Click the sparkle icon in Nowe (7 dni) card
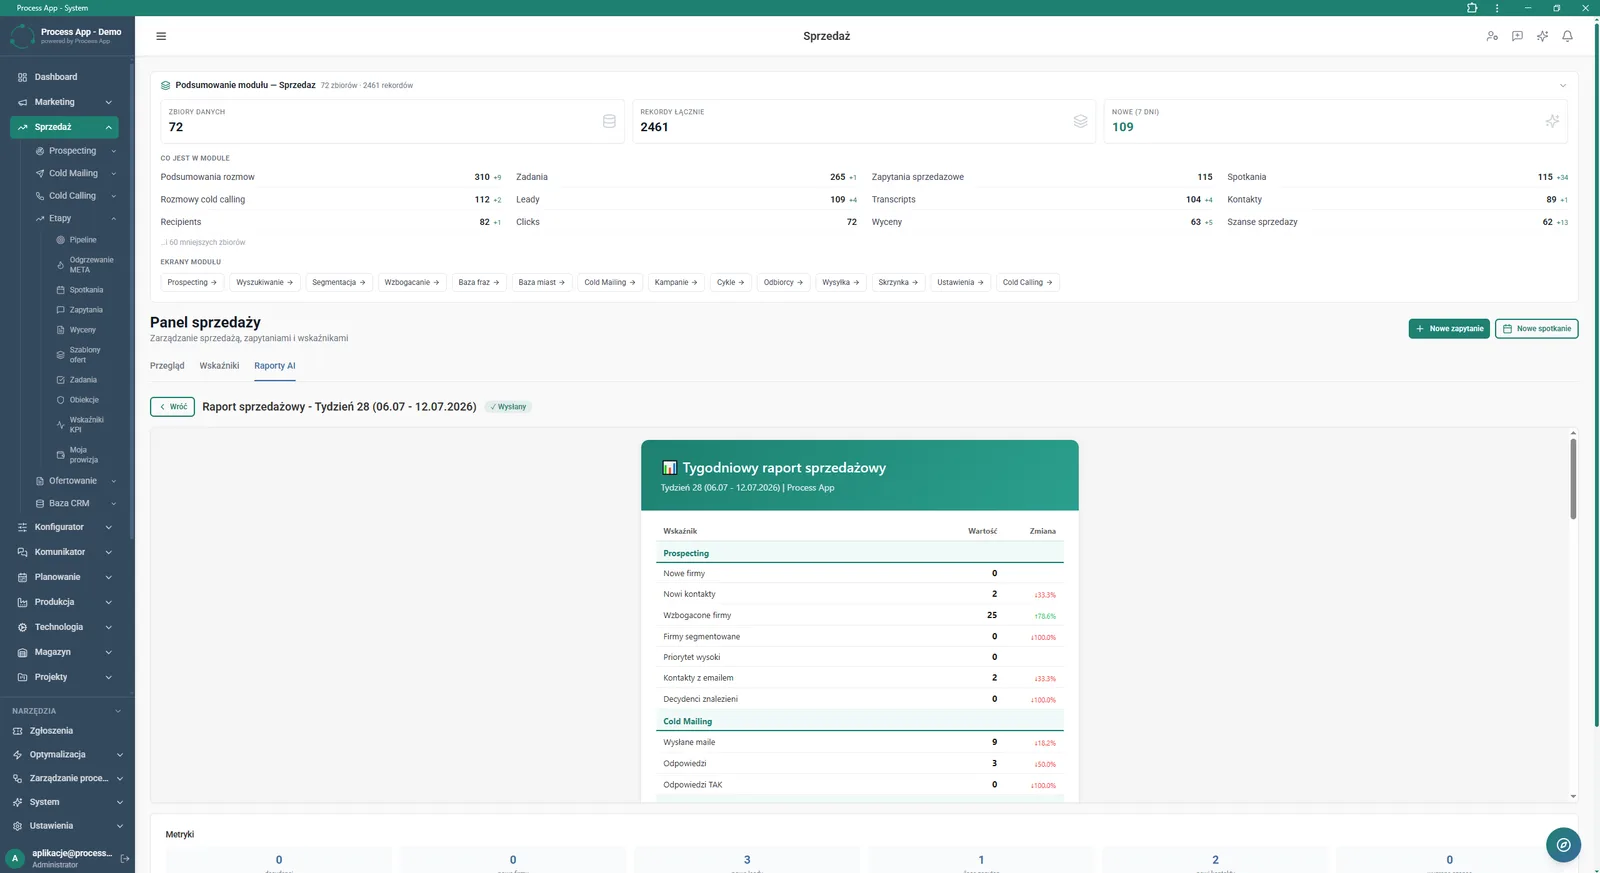The height and width of the screenshot is (873, 1600). tap(1552, 121)
